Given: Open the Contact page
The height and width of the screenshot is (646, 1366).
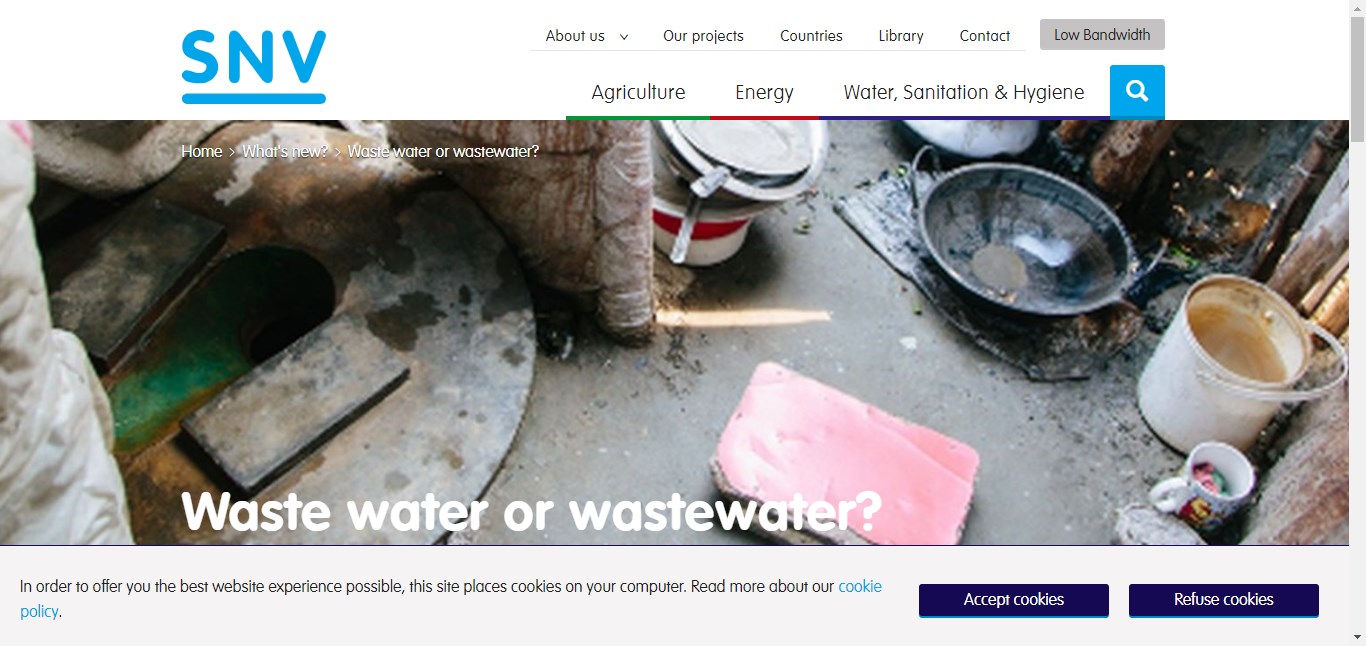Looking at the screenshot, I should [x=985, y=36].
